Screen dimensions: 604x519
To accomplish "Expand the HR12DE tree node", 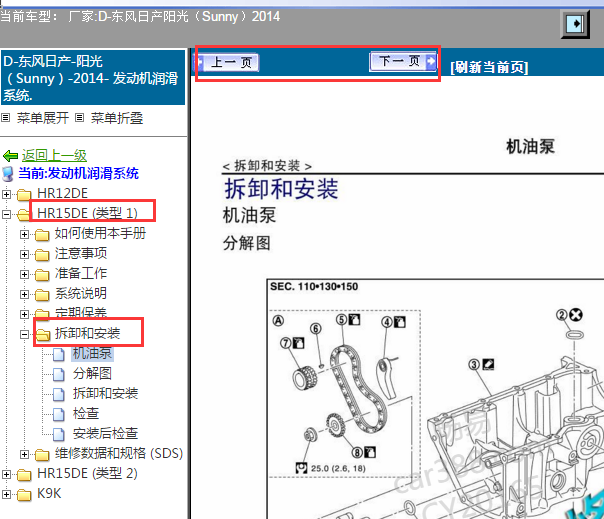I will pos(6,194).
